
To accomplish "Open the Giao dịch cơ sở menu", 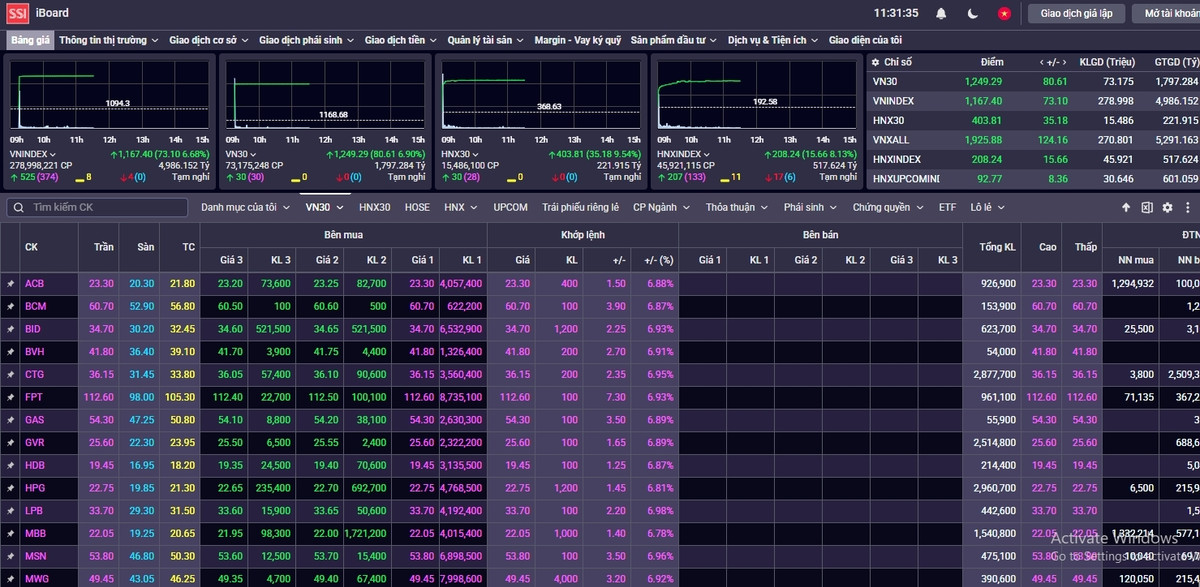I will pyautogui.click(x=209, y=40).
